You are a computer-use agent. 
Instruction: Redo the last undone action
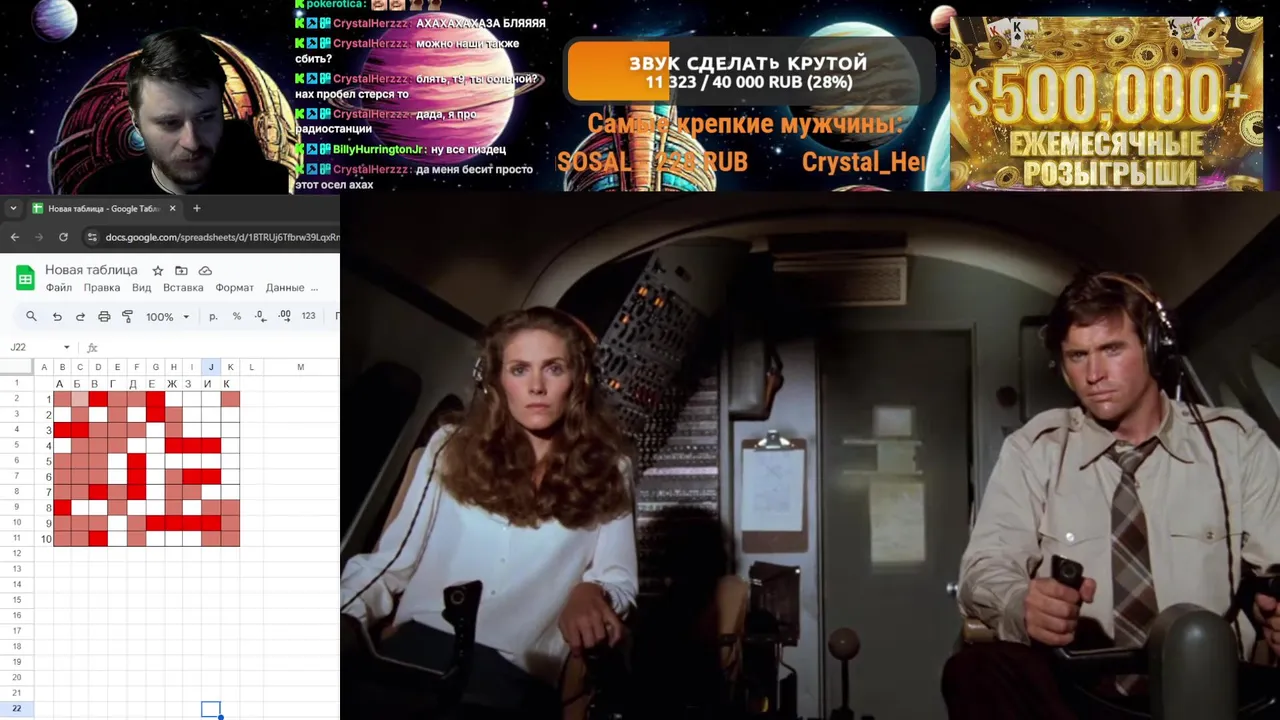coord(80,316)
